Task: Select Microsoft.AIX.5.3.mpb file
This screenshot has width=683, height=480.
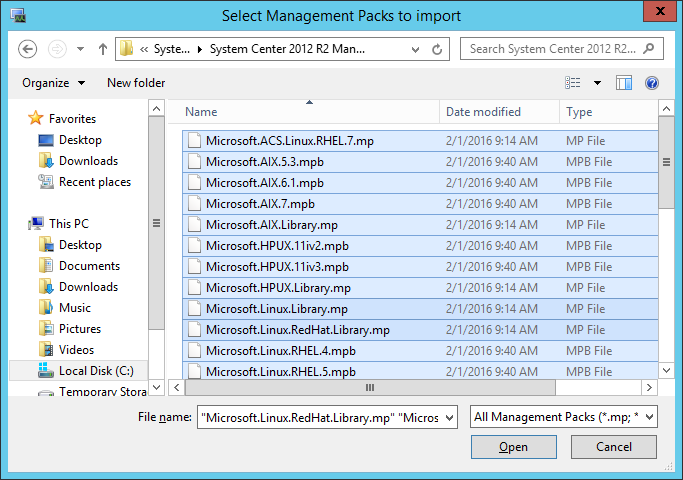Action: pyautogui.click(x=420, y=162)
